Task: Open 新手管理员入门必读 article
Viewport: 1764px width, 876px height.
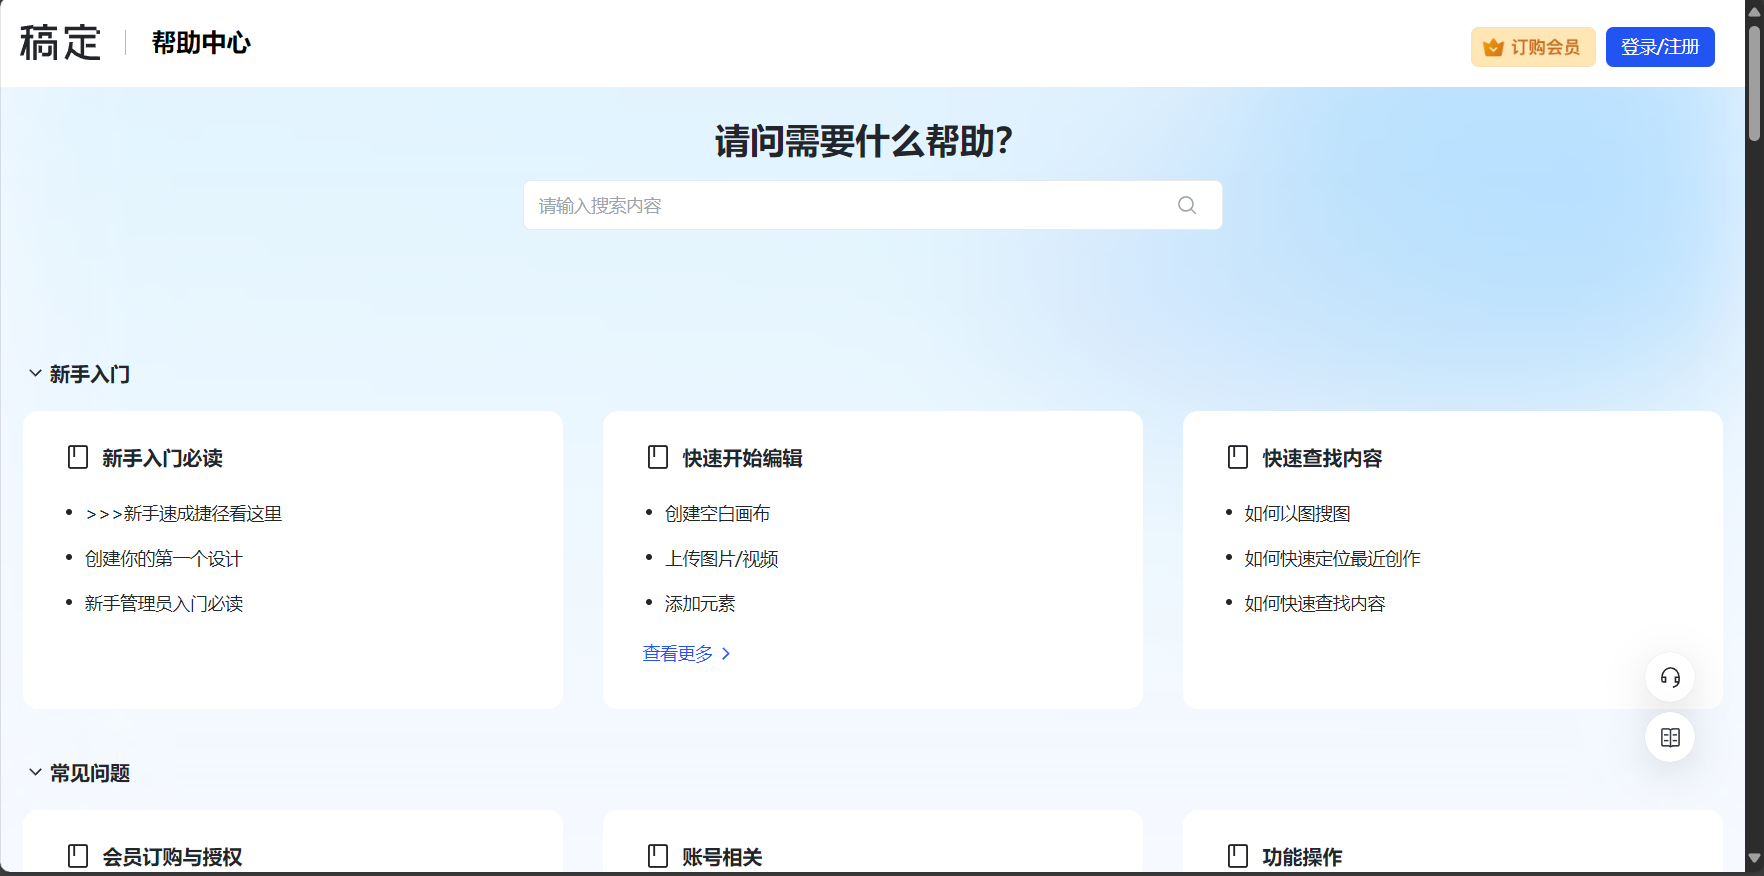Action: click(164, 604)
